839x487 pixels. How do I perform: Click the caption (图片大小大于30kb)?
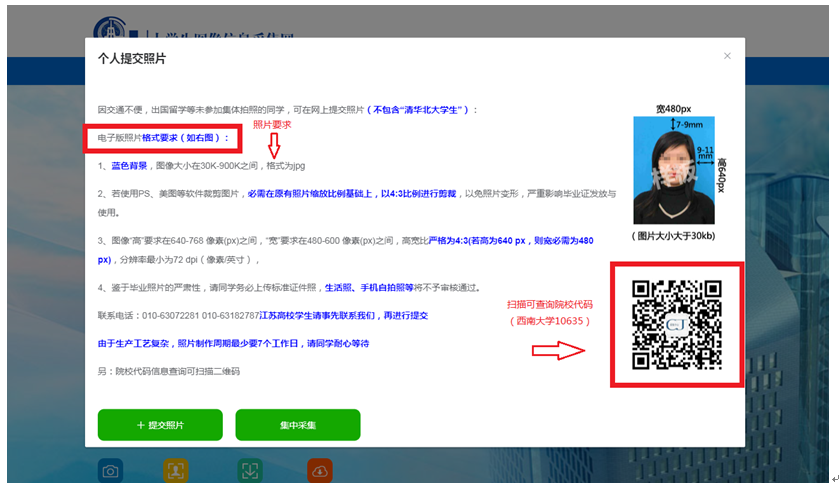pos(674,236)
